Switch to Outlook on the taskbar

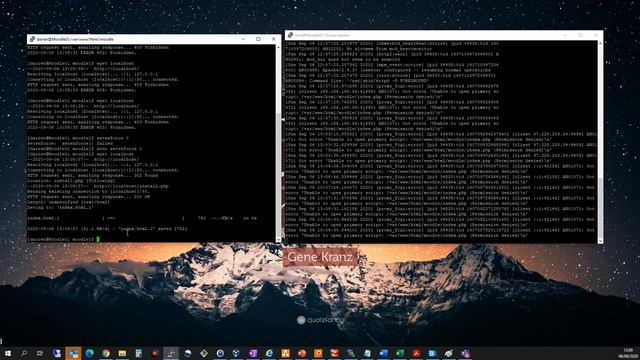coord(73,353)
